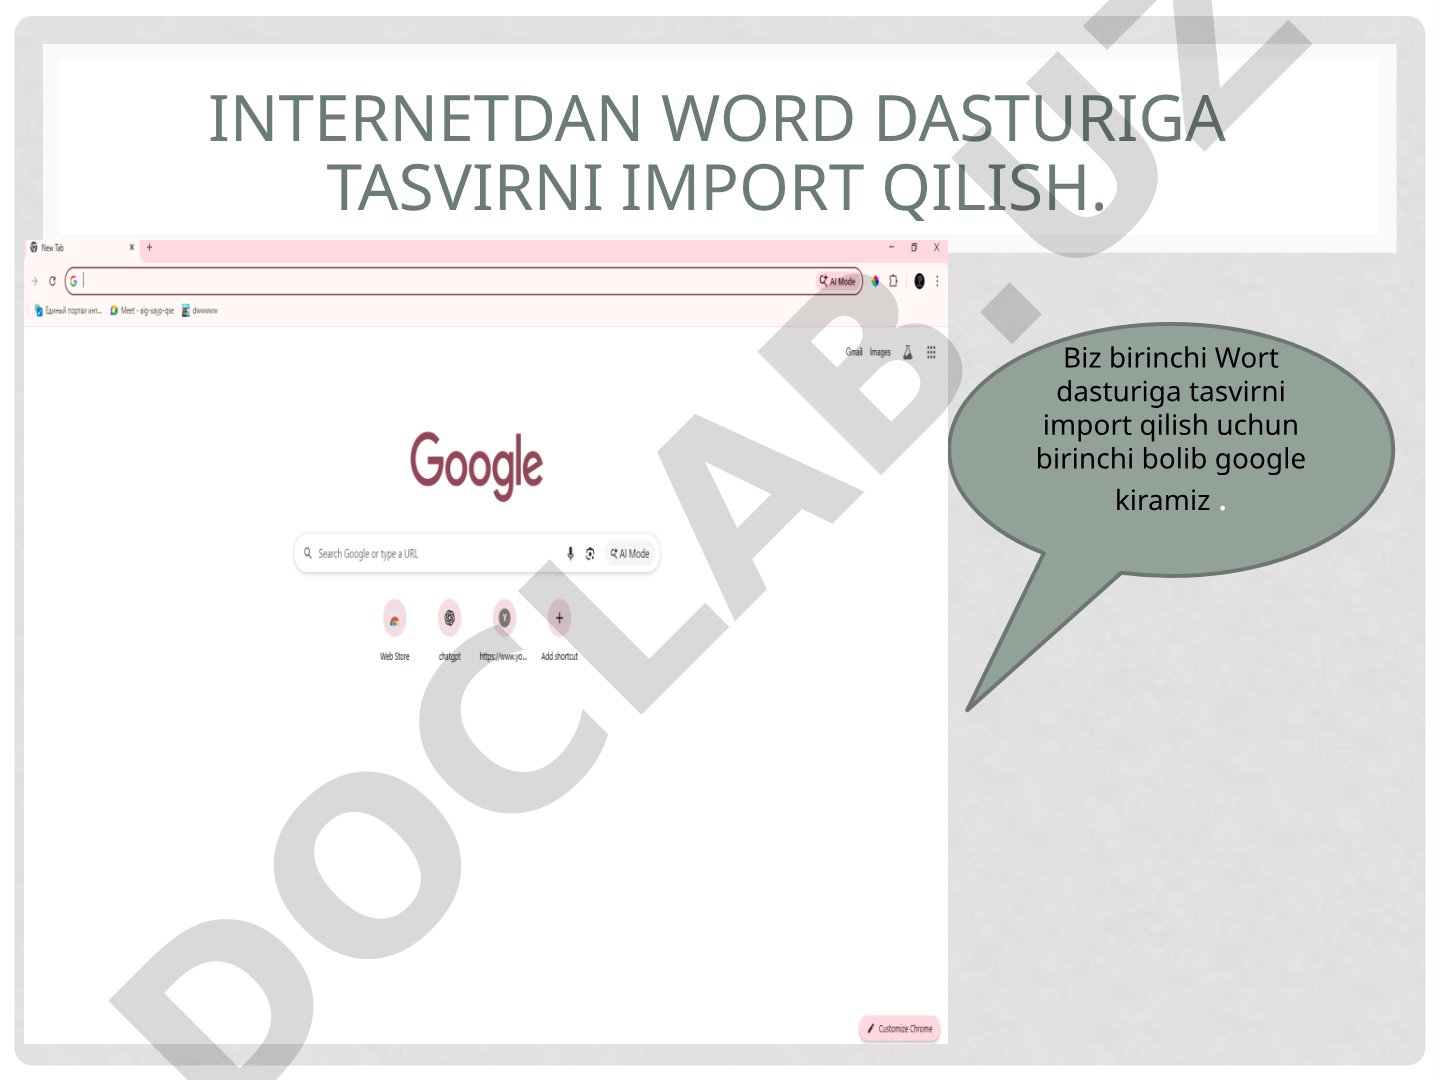This screenshot has height=1080, width=1440.
Task: Reload the page with refresh icon
Action: click(52, 282)
